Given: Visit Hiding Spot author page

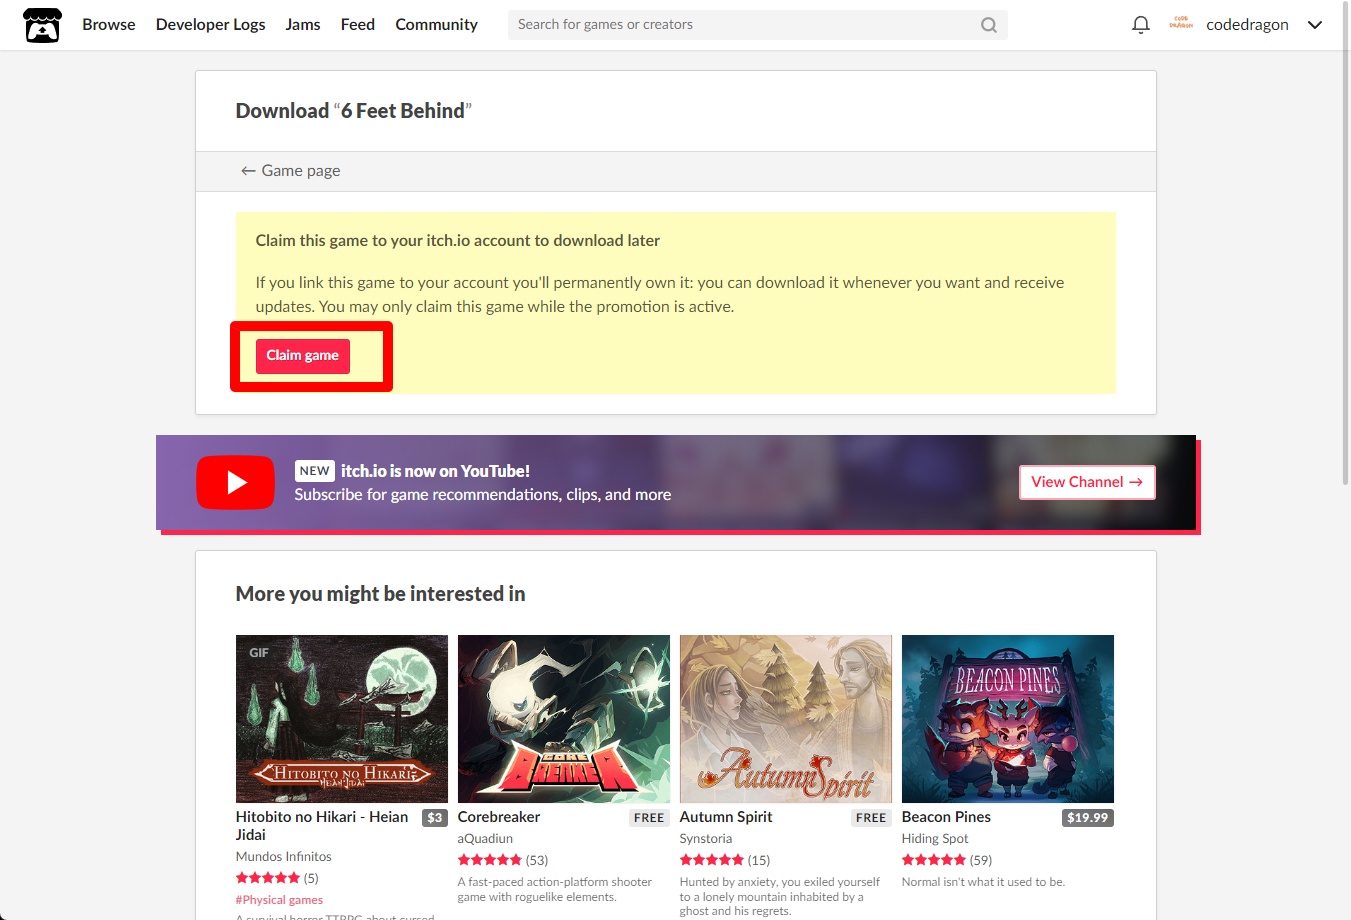Looking at the screenshot, I should click(x=935, y=839).
